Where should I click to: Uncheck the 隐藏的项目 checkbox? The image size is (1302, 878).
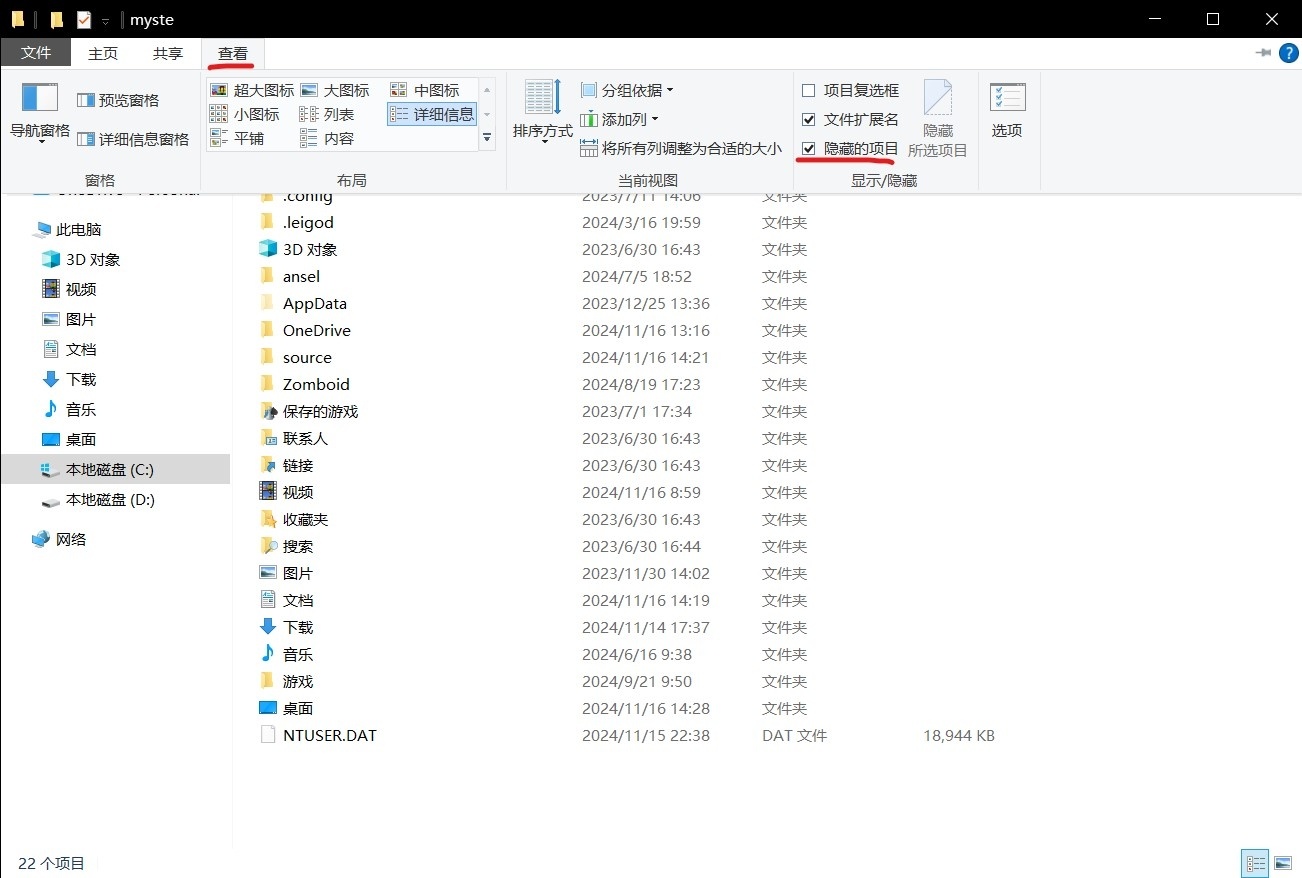pyautogui.click(x=809, y=148)
